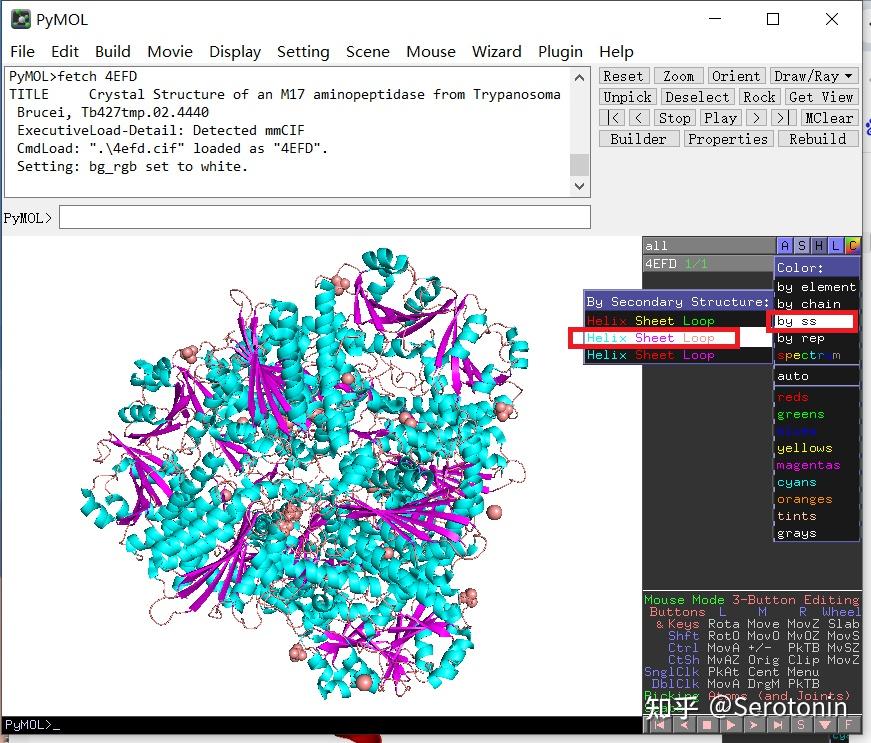Choose color 'by chain' submenu
The image size is (871, 743).
coord(817,304)
